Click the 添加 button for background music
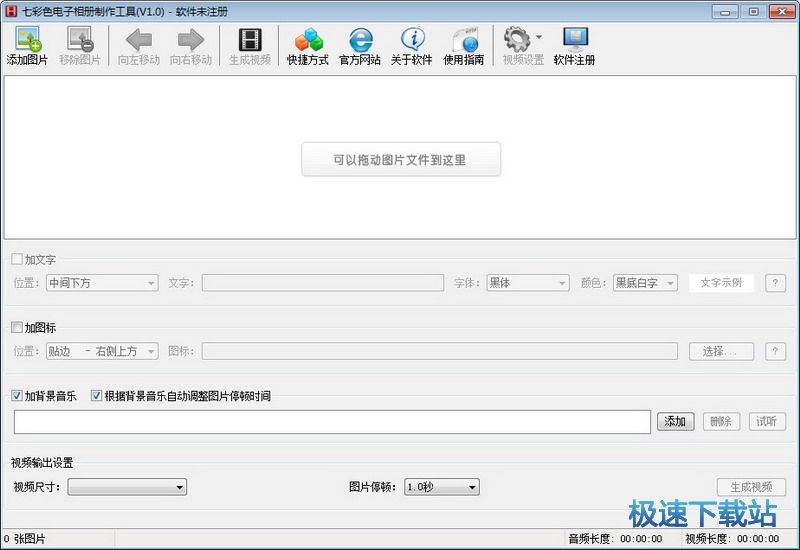The height and width of the screenshot is (550, 800). pyautogui.click(x=675, y=422)
